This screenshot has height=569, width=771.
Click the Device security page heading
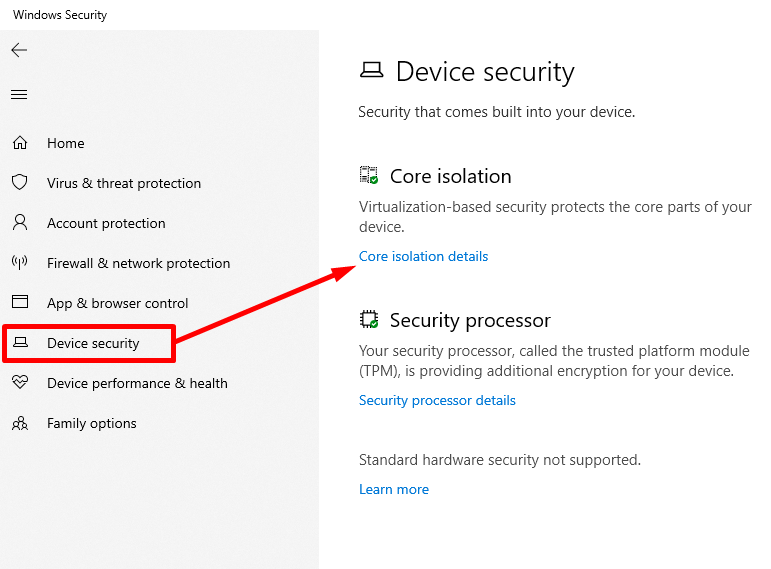pos(485,72)
